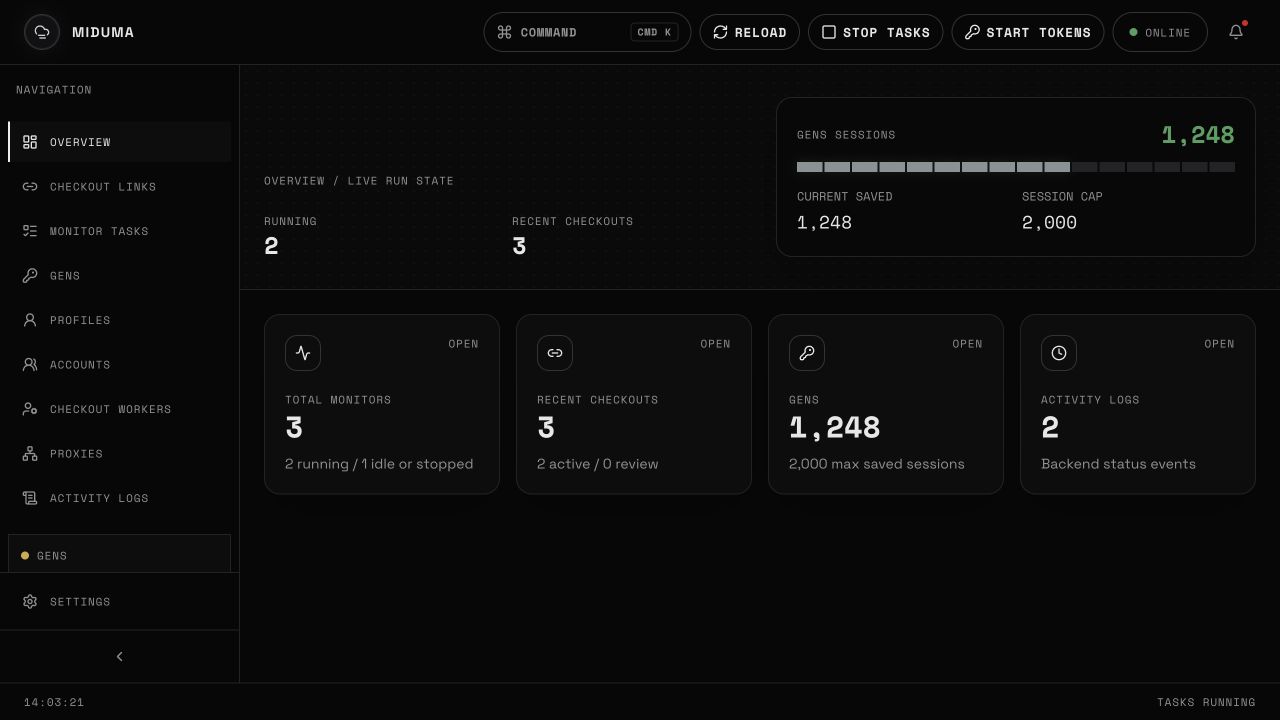1280x720 pixels.
Task: Click the Overview / Live Run State breadcrumb
Action: (x=359, y=181)
